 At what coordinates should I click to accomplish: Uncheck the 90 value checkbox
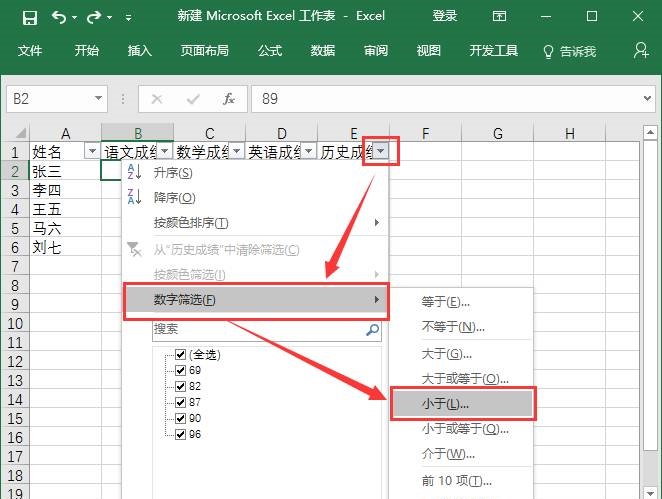click(x=180, y=418)
